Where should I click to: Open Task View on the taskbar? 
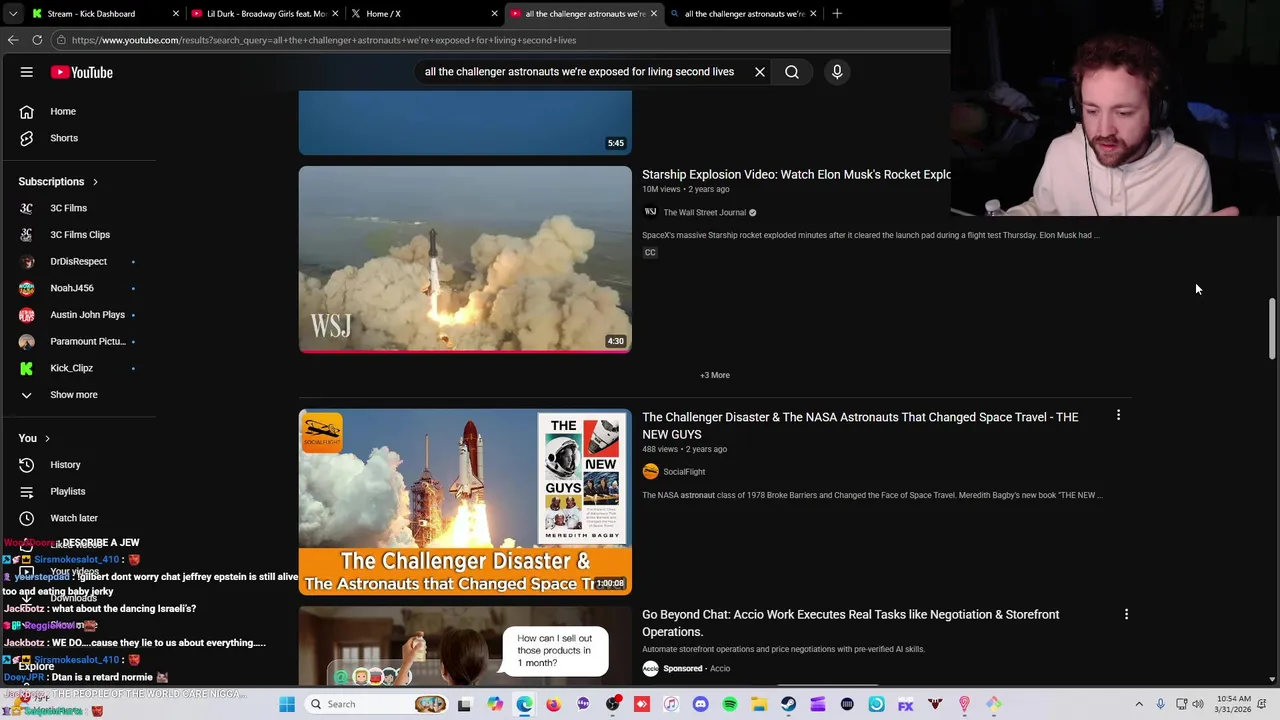pyautogui.click(x=464, y=704)
